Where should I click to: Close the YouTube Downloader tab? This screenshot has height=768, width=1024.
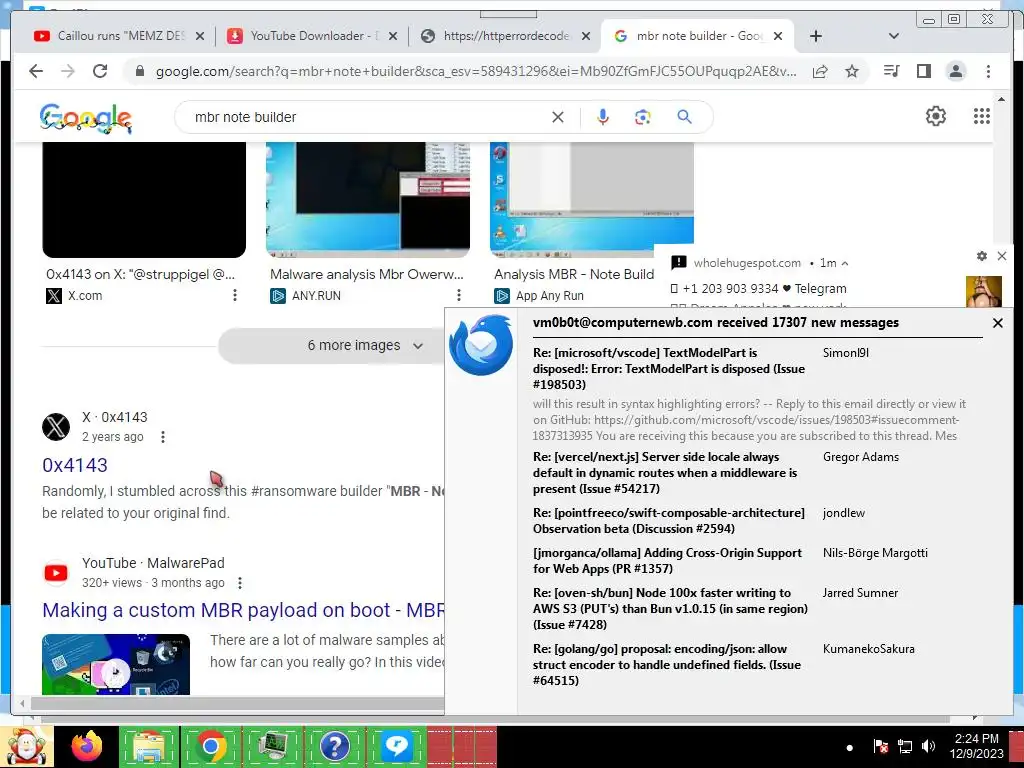pos(392,37)
